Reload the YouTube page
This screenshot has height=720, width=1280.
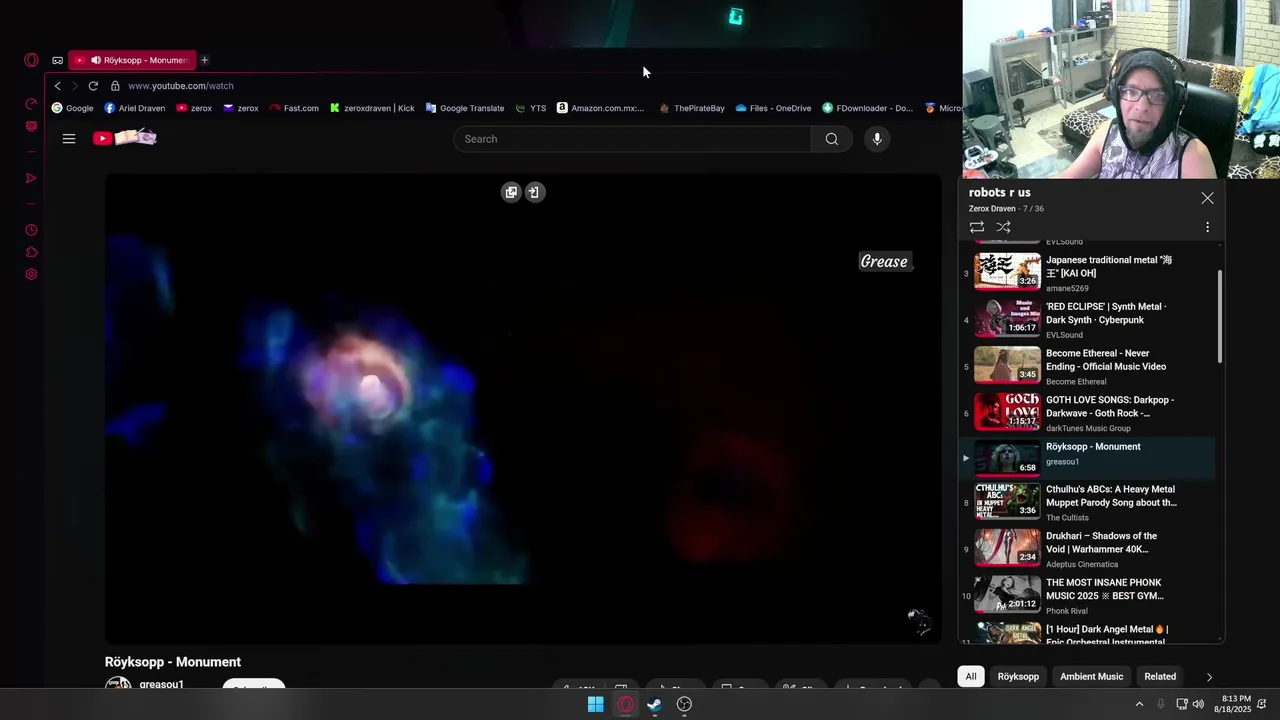click(93, 86)
